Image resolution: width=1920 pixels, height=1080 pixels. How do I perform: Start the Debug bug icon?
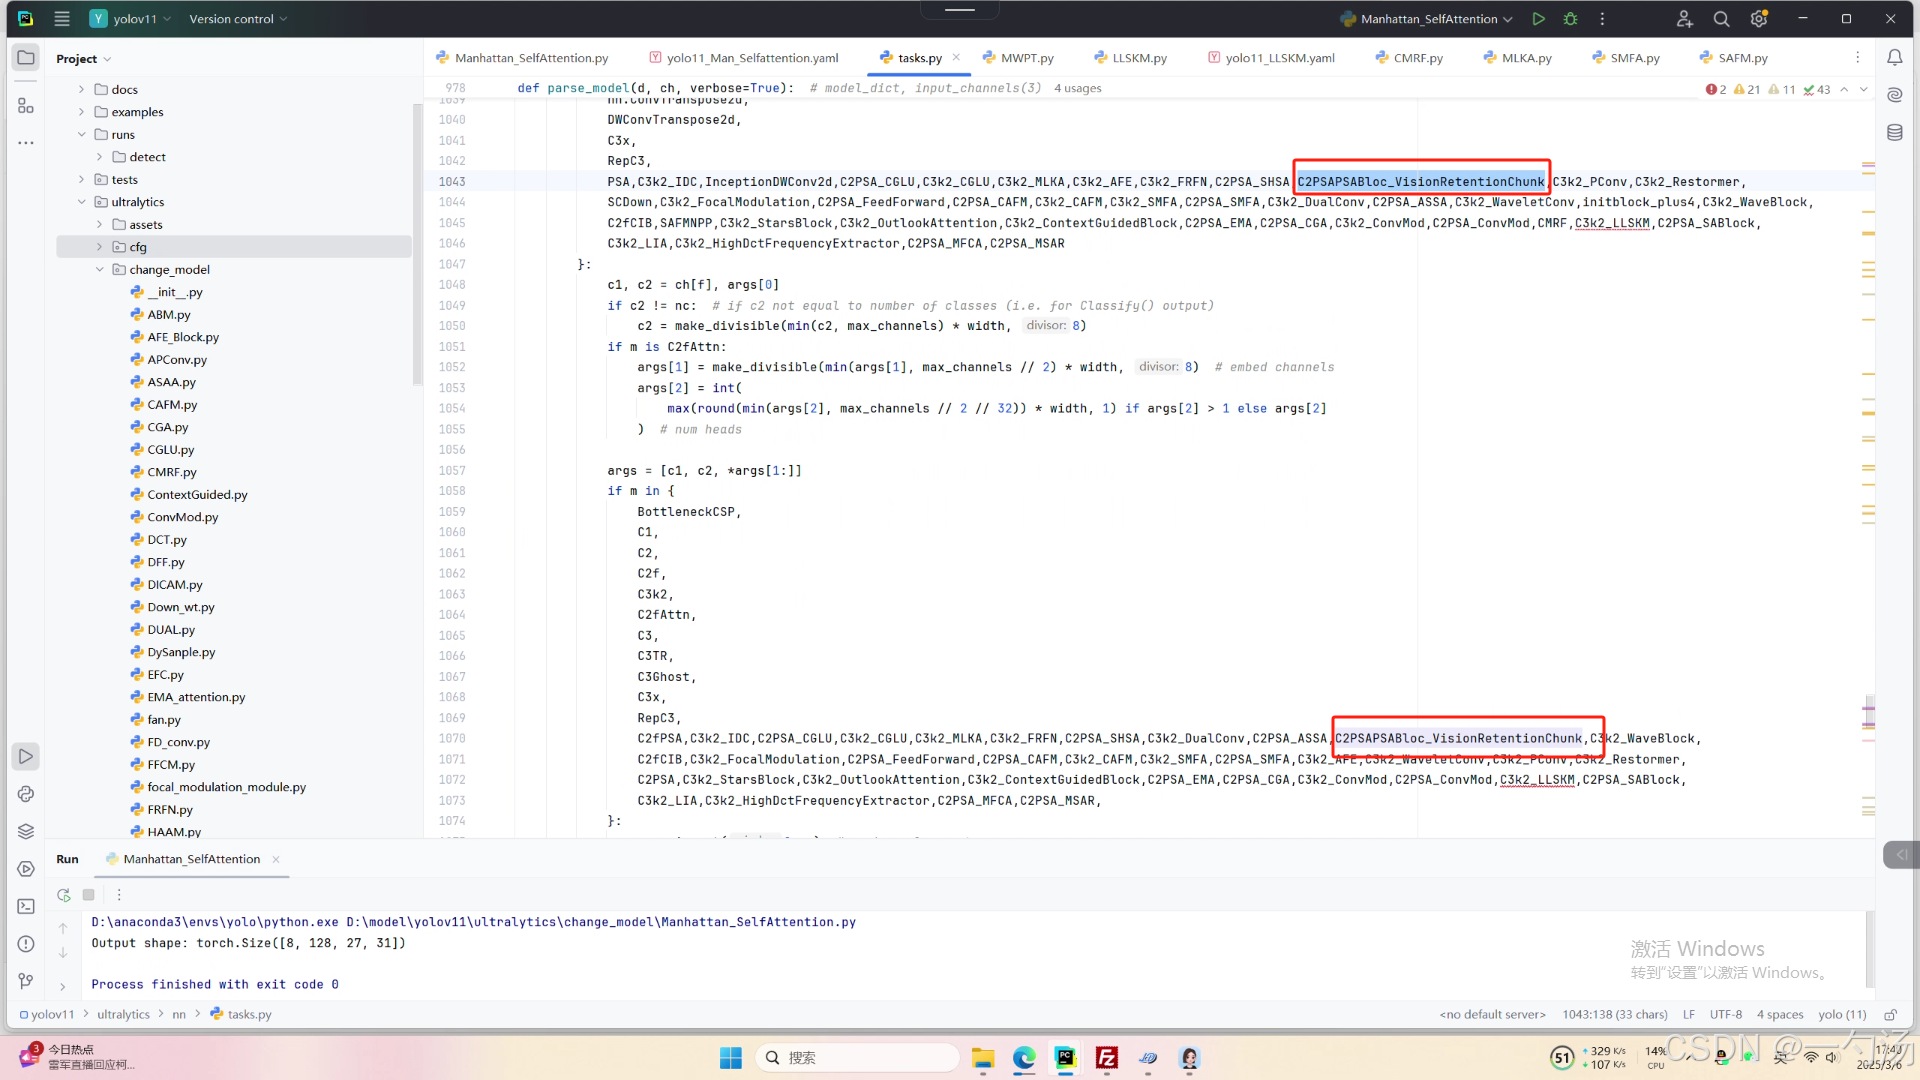pos(1570,19)
